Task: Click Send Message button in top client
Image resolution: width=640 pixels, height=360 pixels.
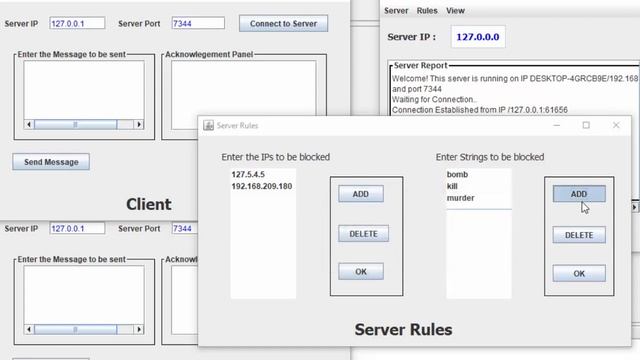Action: tap(51, 162)
